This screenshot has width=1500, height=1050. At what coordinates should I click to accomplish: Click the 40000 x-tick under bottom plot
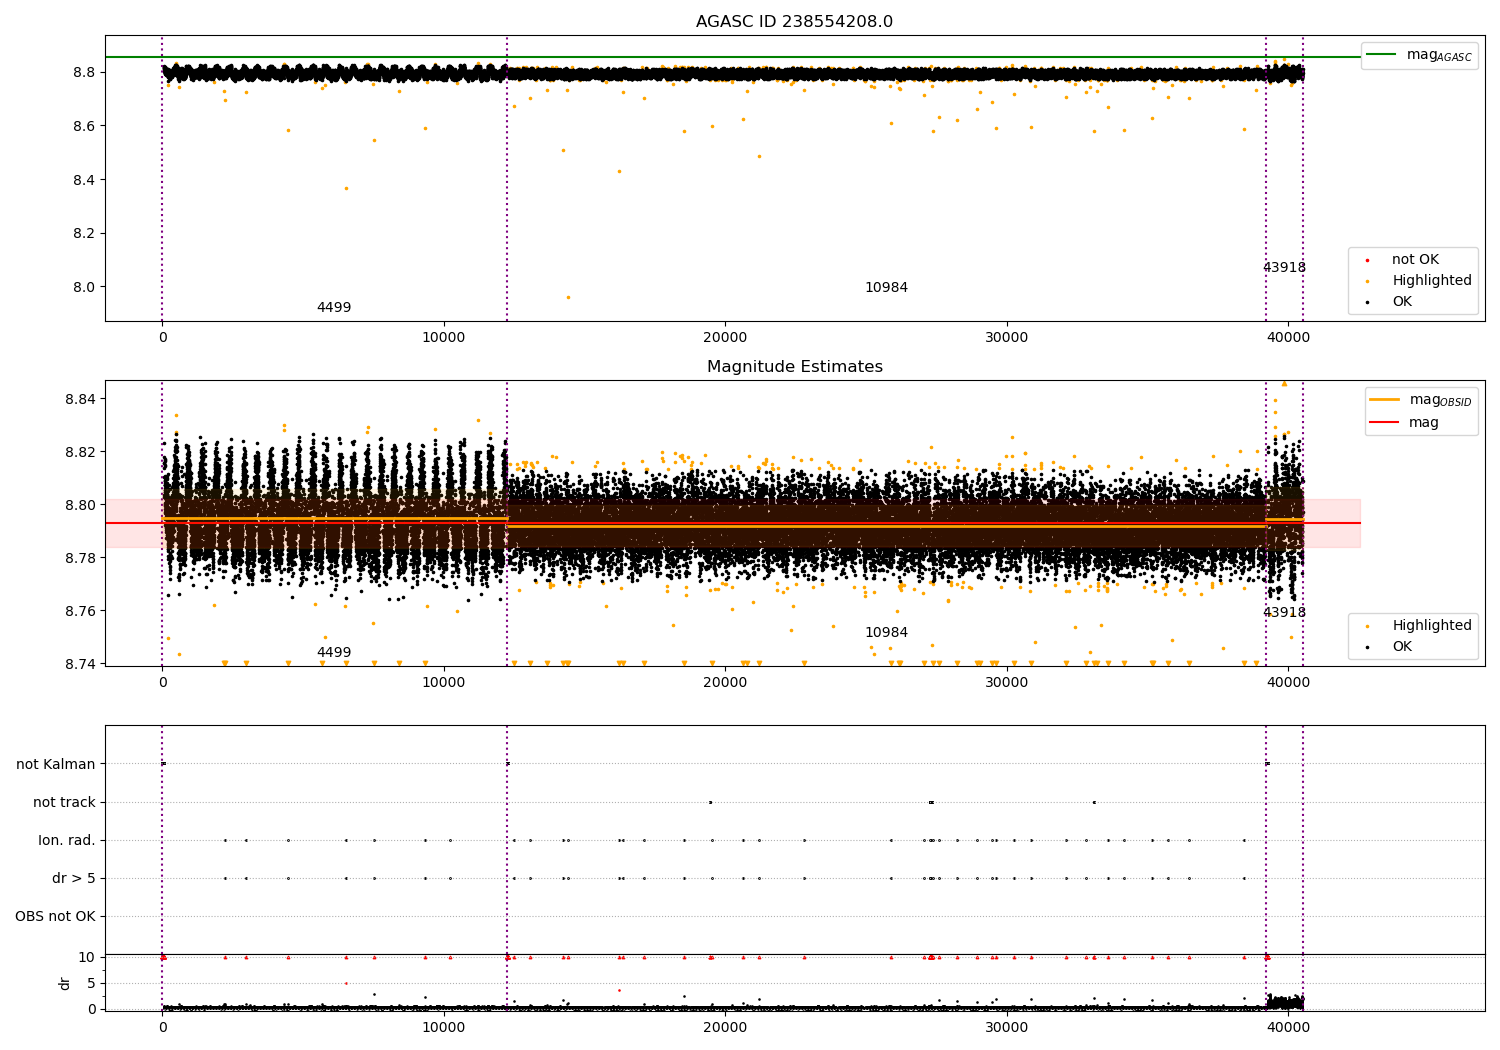click(1288, 1028)
